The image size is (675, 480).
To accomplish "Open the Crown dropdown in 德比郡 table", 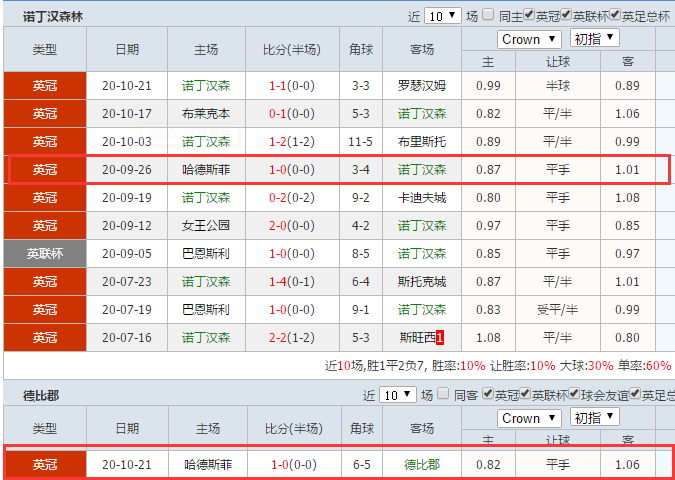I will [x=529, y=418].
